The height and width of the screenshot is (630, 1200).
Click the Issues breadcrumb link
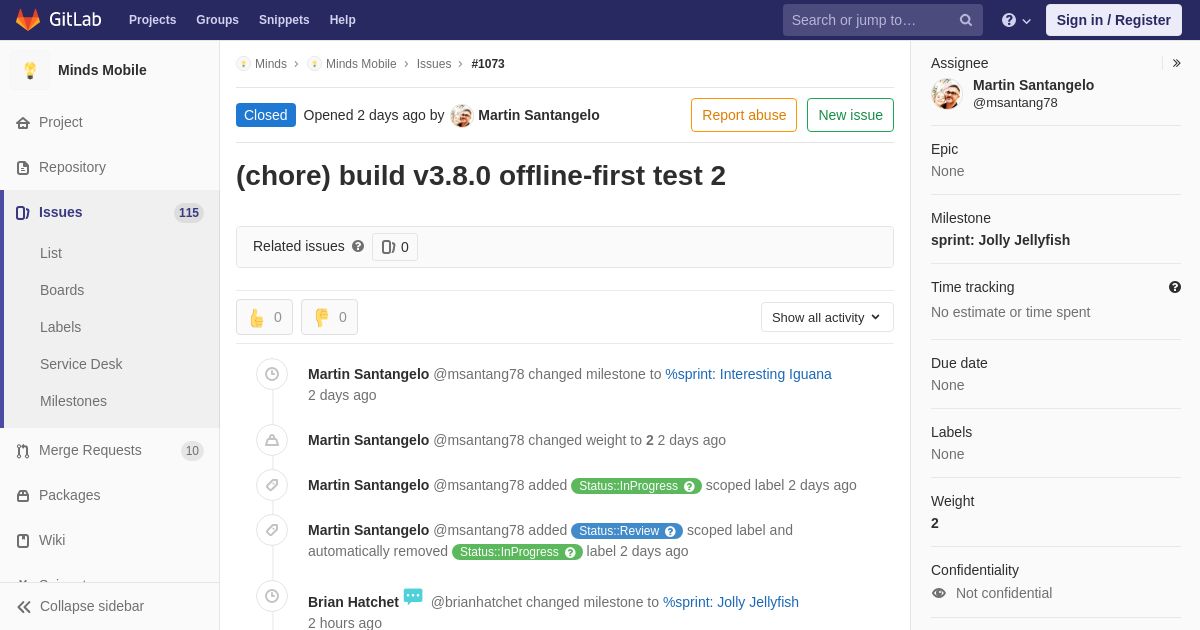[434, 64]
